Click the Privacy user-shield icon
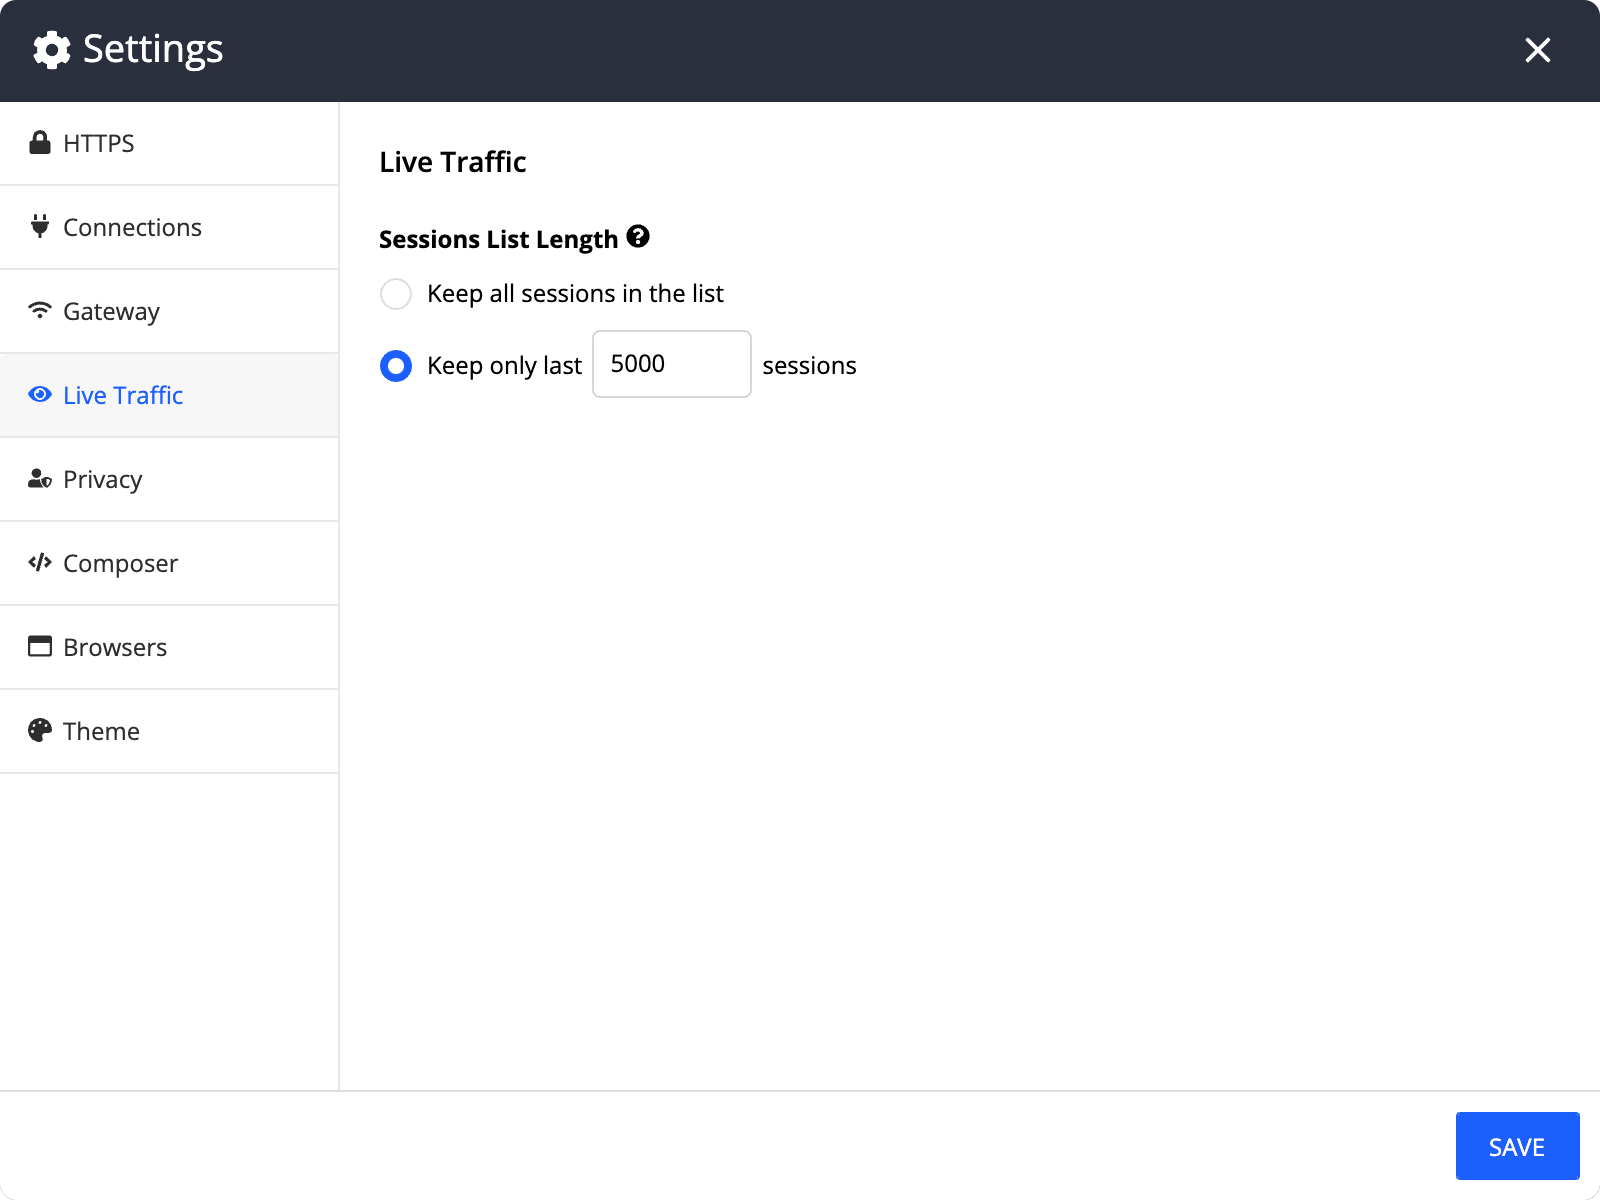Image resolution: width=1600 pixels, height=1200 pixels. pyautogui.click(x=40, y=478)
